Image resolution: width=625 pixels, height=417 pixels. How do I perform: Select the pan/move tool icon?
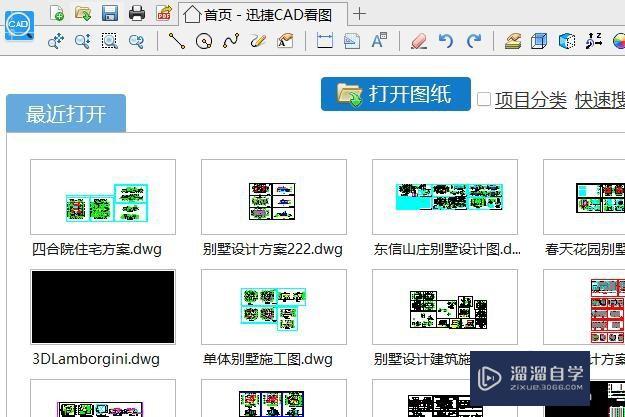point(56,41)
